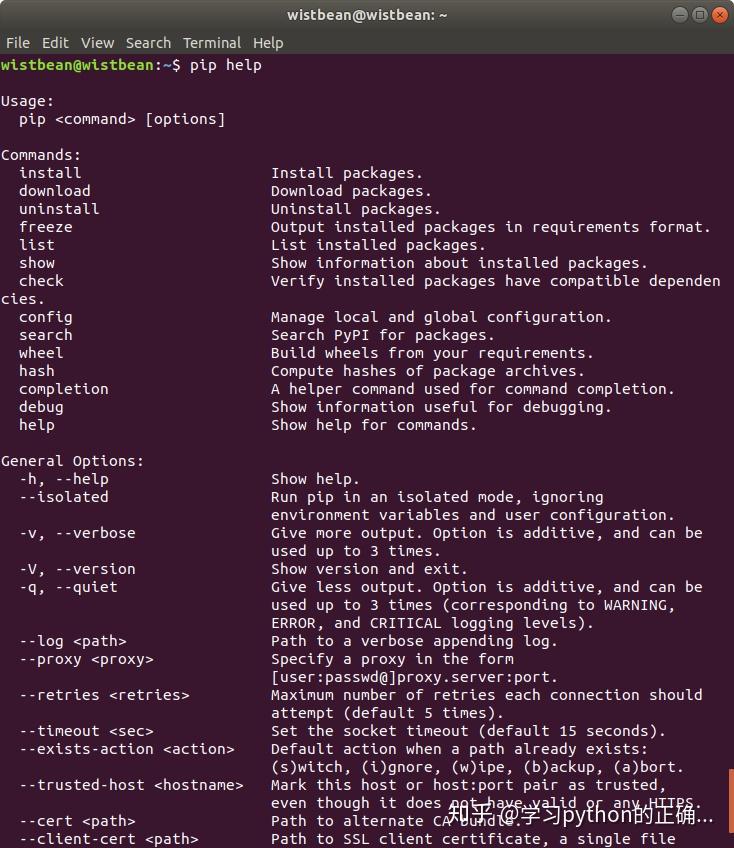The width and height of the screenshot is (734, 848).
Task: Click the '--proxy <proxy>' option text
Action: coord(86,659)
